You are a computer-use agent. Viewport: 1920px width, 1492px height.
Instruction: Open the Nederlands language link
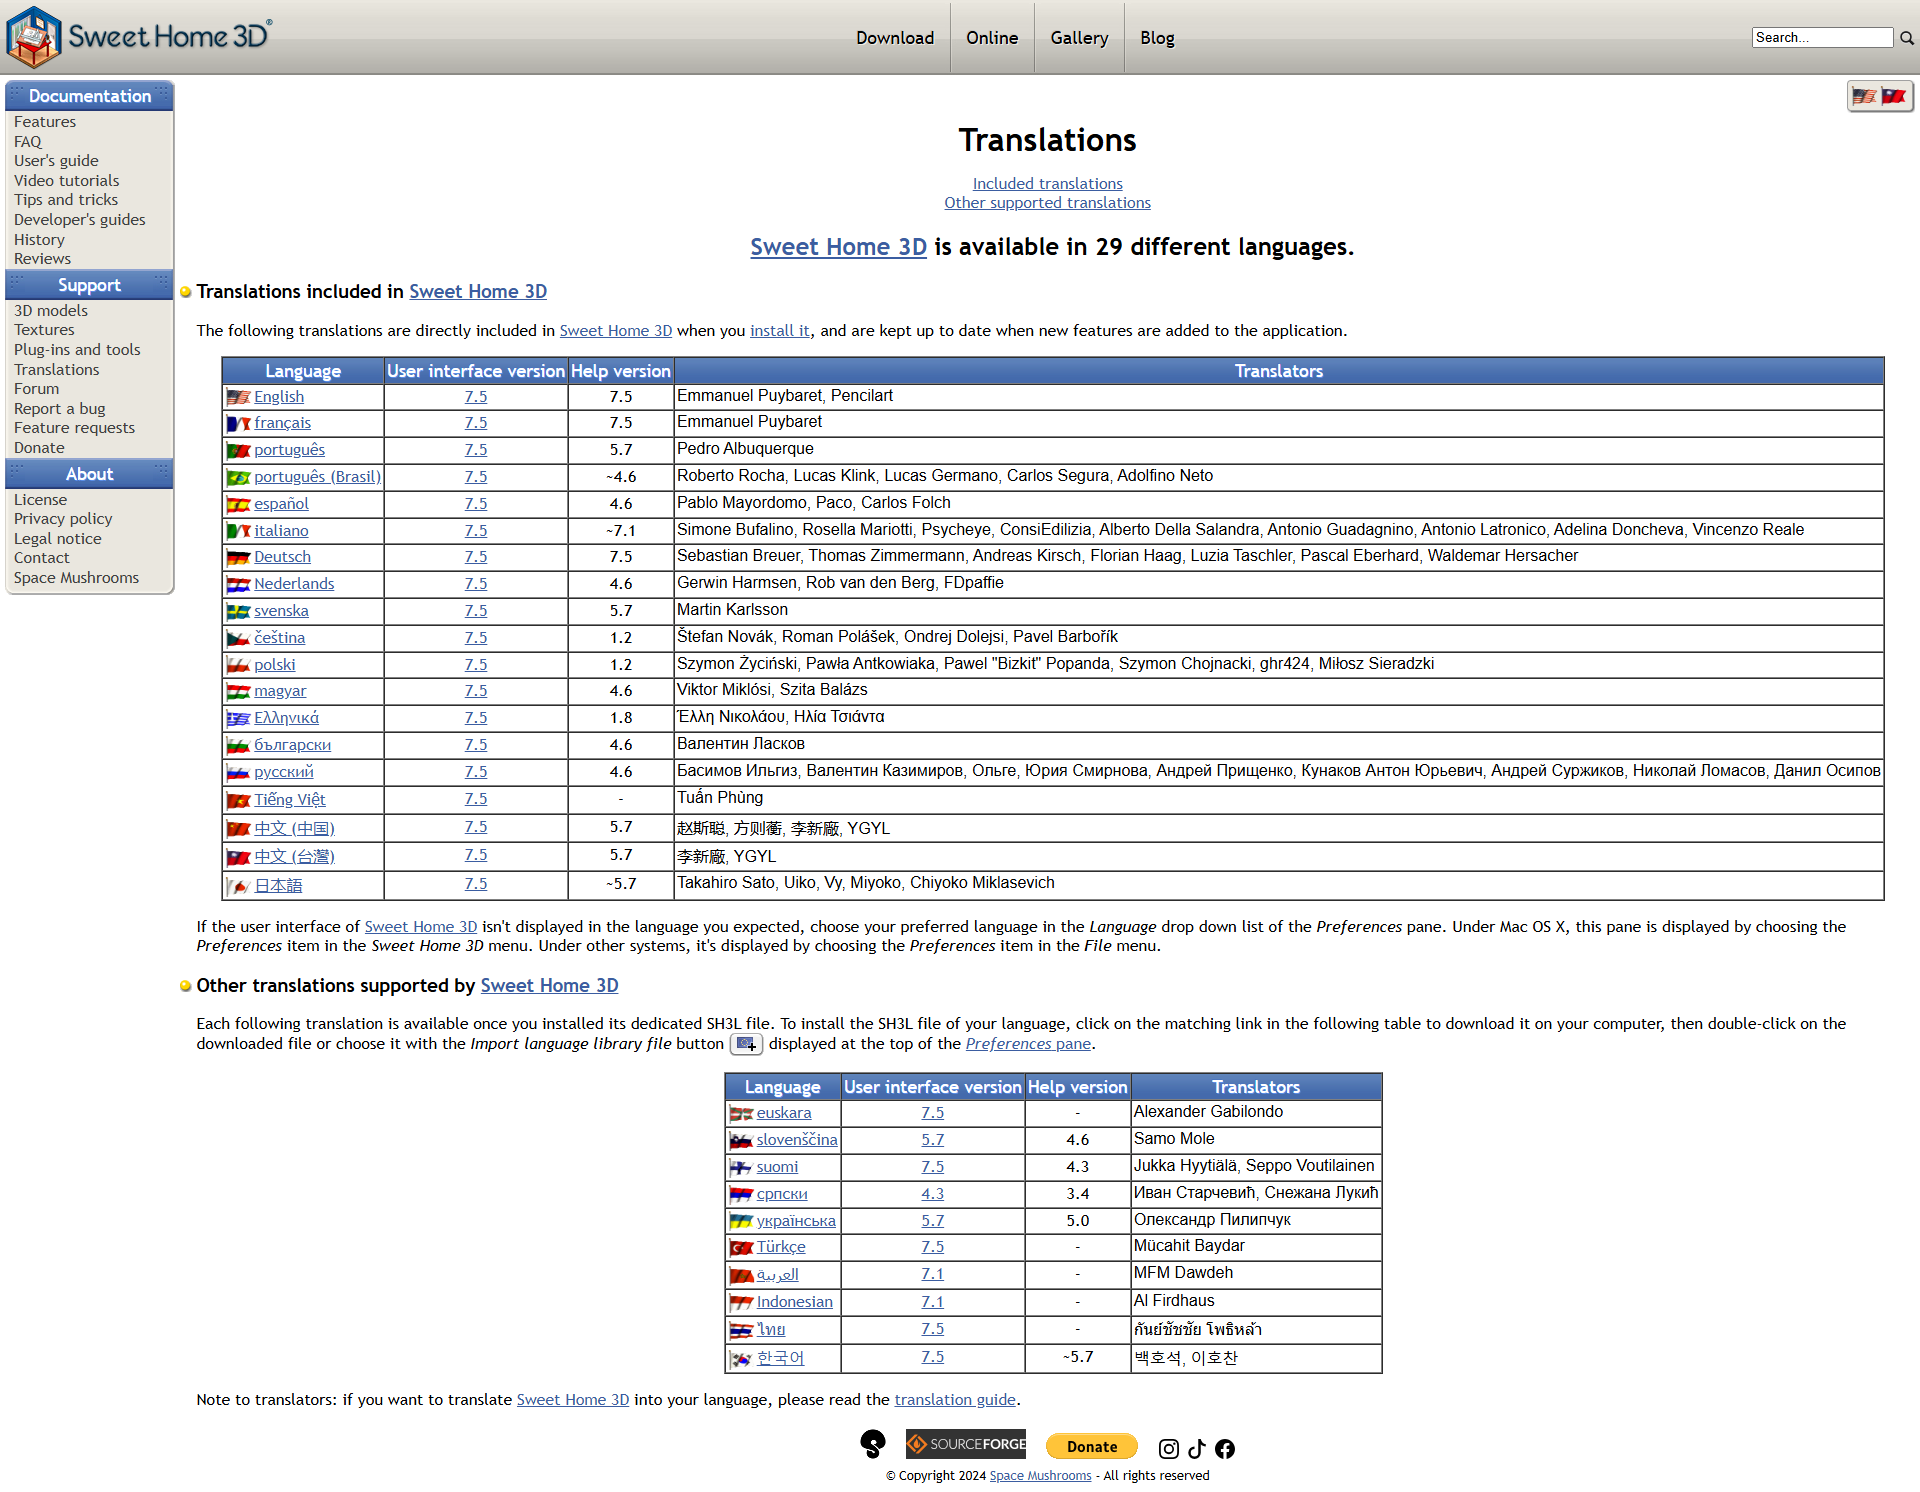(294, 584)
